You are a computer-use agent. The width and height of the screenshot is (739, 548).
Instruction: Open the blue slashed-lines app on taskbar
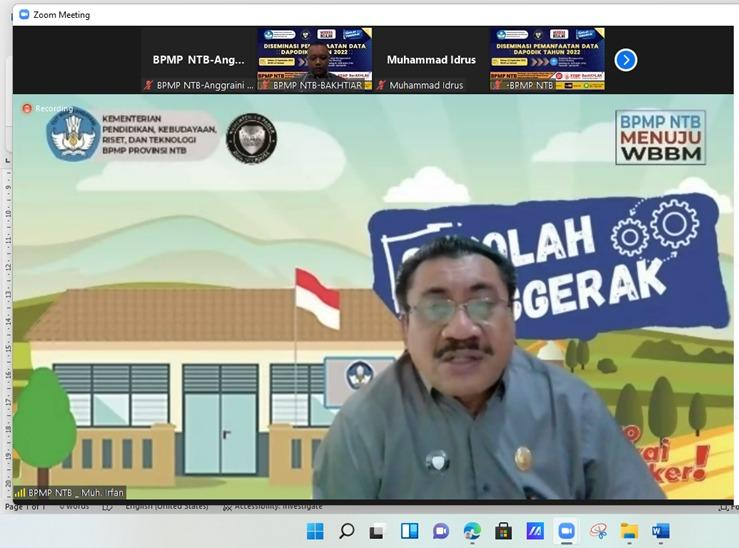coord(535,531)
